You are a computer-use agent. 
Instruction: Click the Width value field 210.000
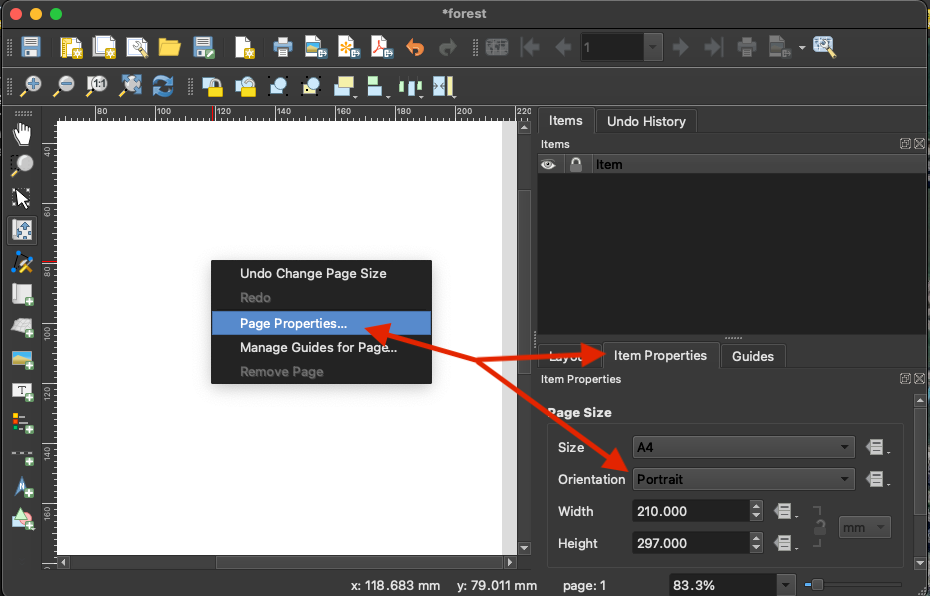click(x=690, y=511)
